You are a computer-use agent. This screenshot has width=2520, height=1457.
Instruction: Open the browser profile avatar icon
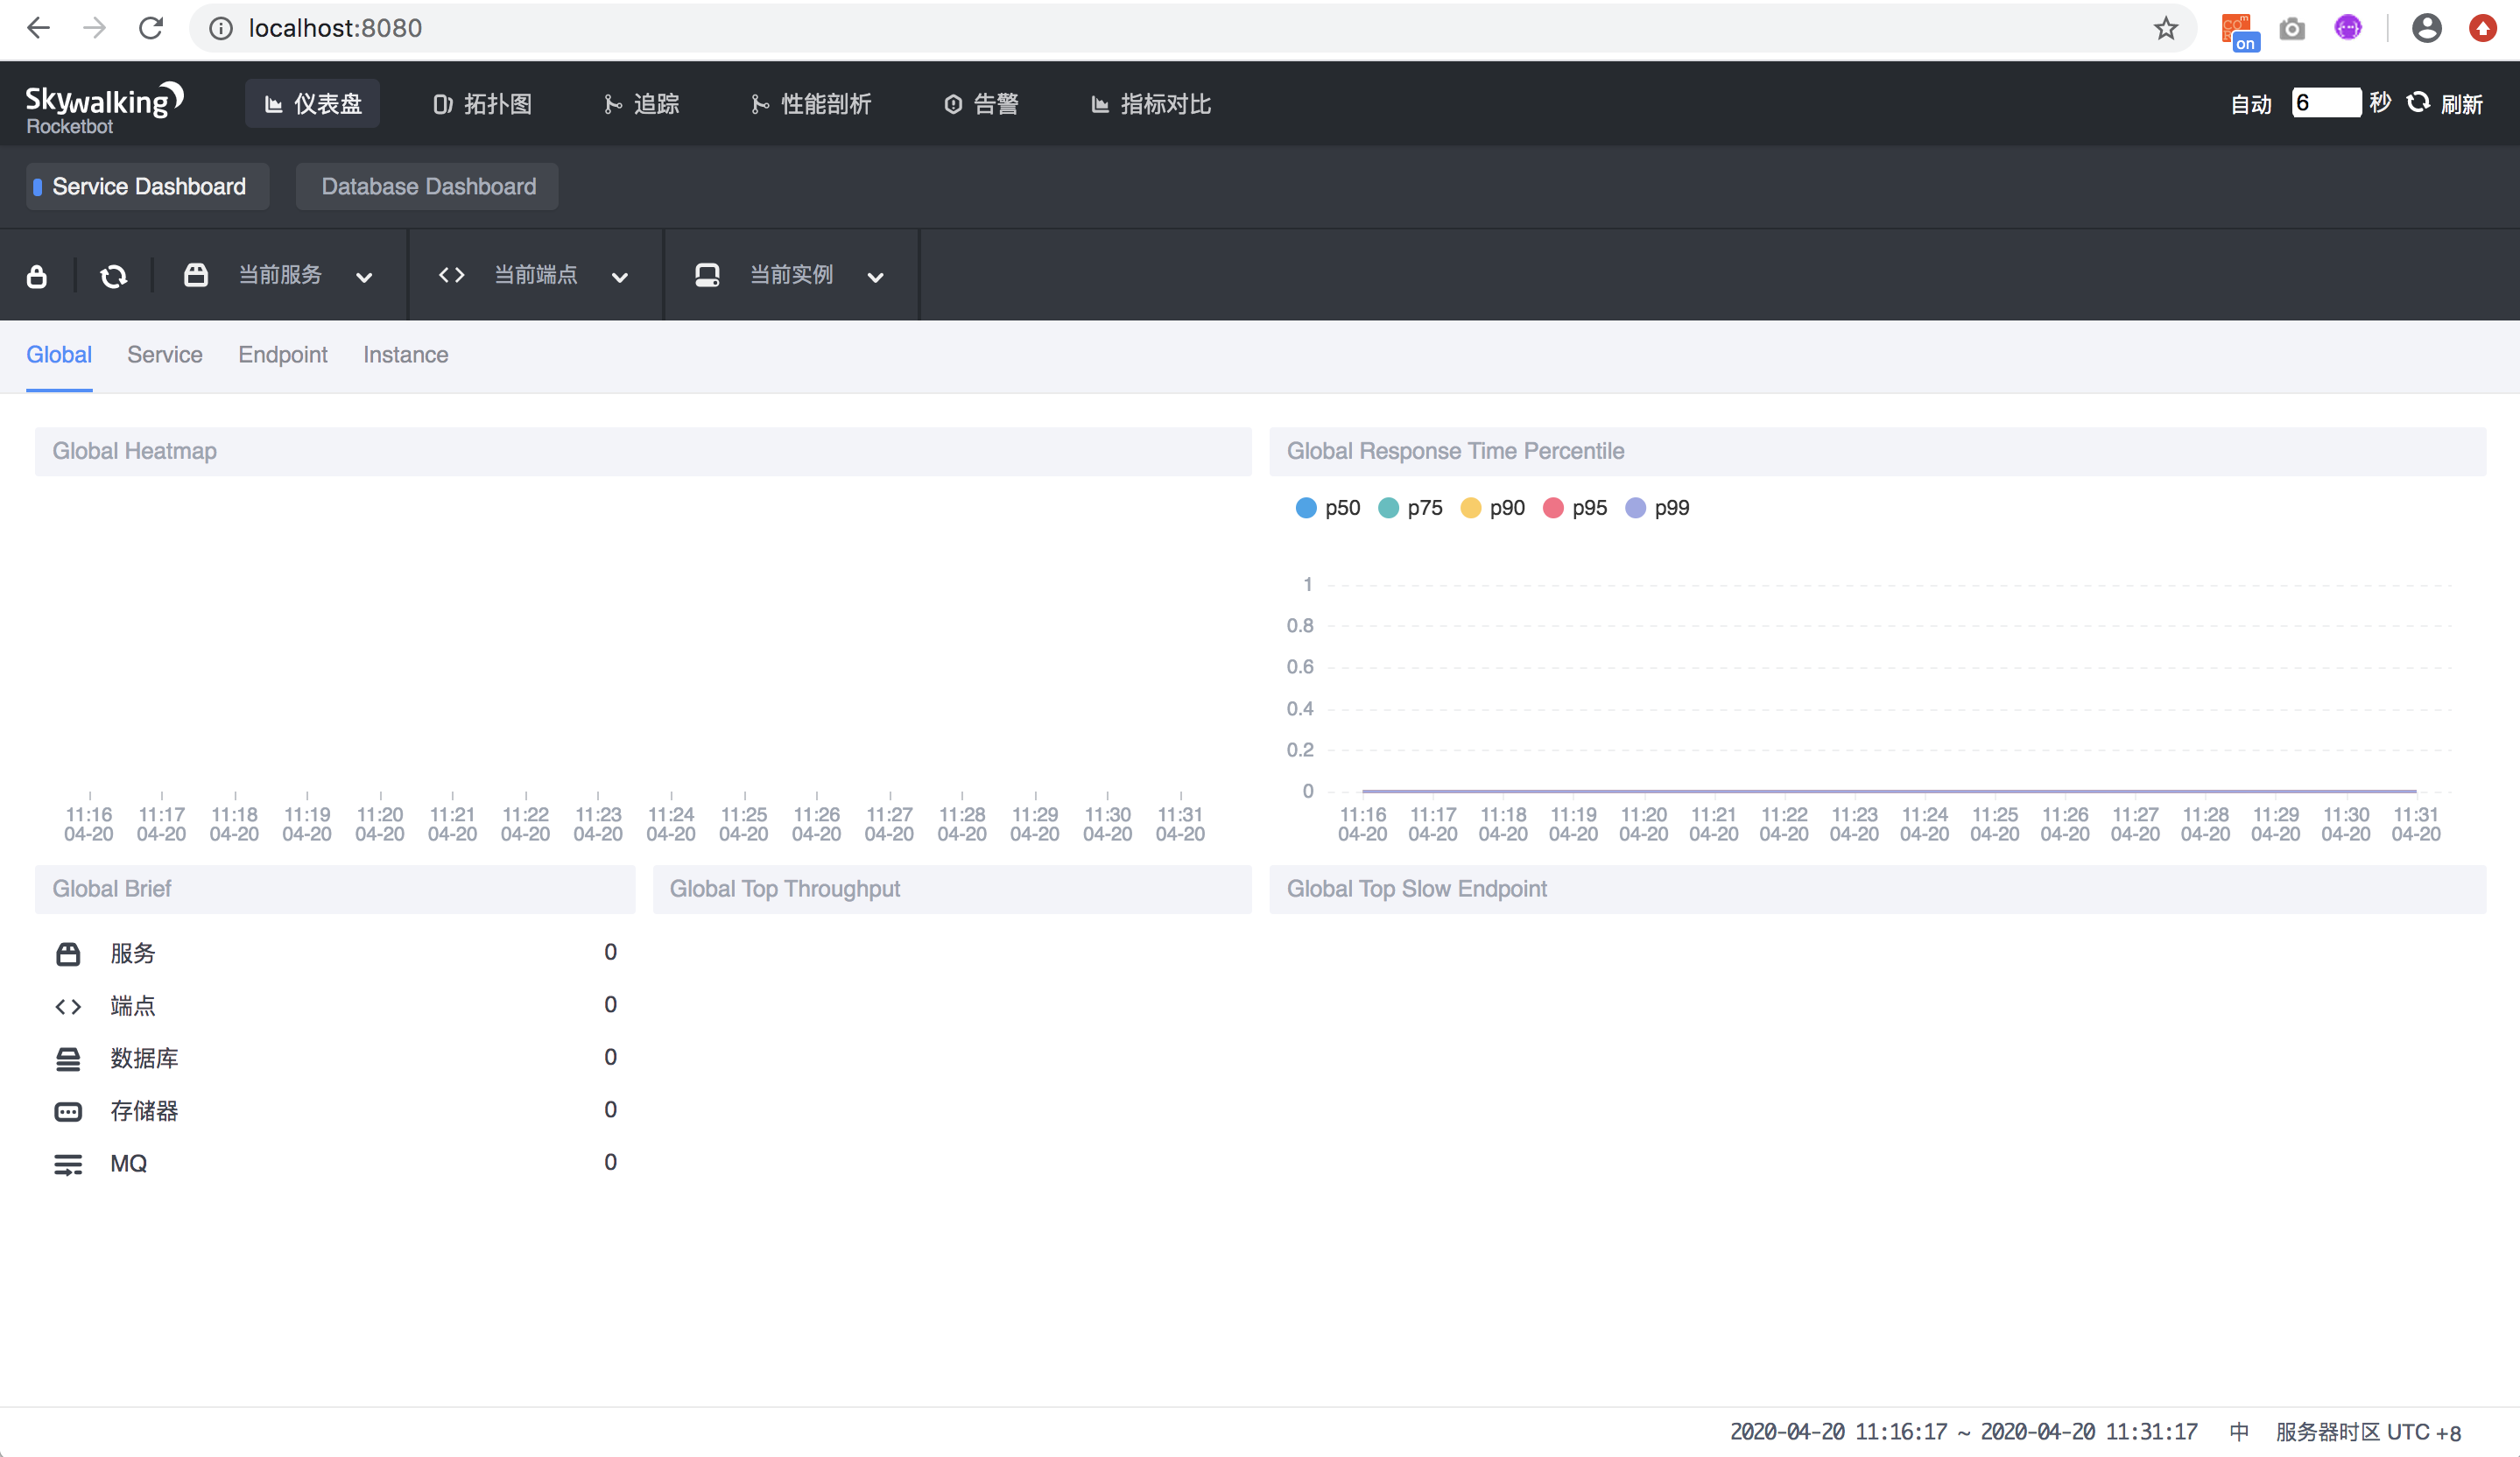(x=2426, y=28)
